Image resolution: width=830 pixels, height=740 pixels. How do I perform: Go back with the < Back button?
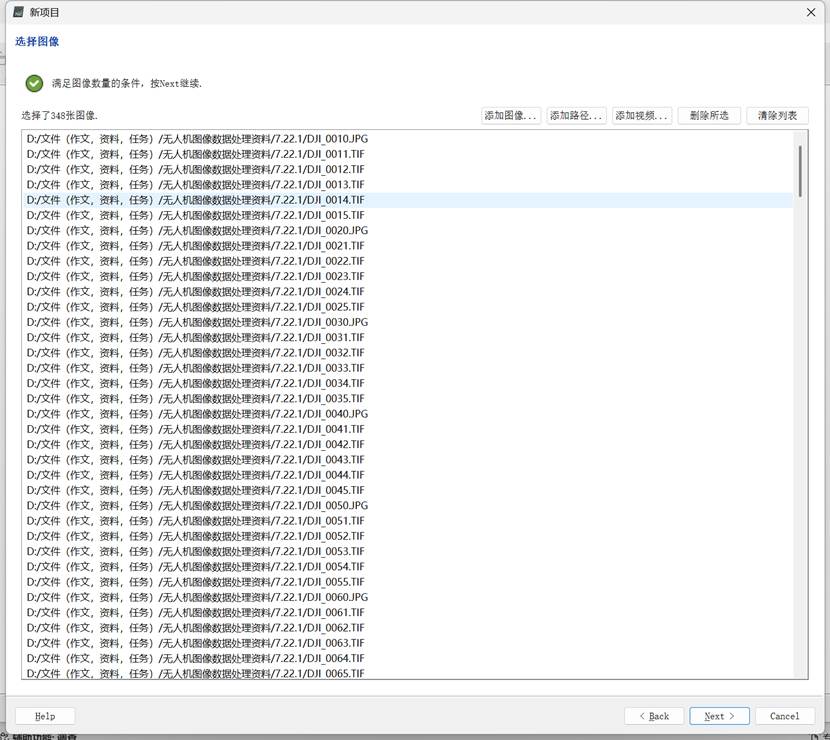pyautogui.click(x=654, y=716)
